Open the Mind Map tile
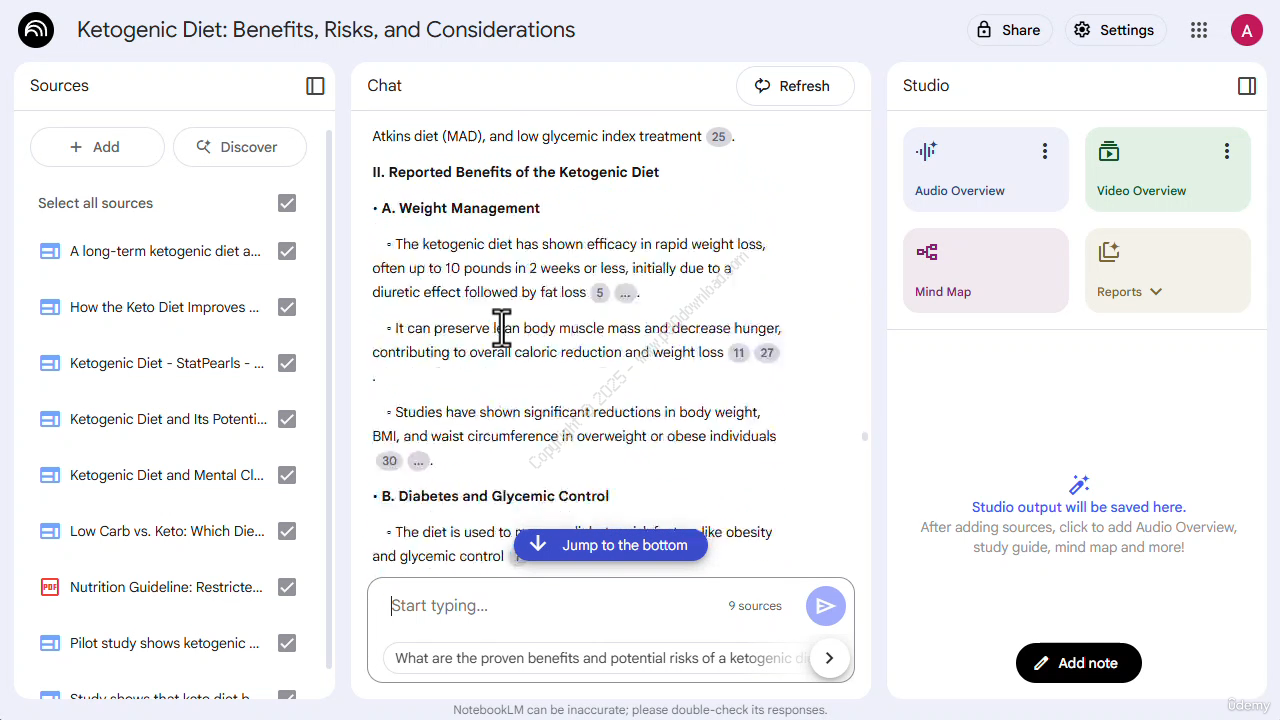The width and height of the screenshot is (1280, 720). coord(985,270)
